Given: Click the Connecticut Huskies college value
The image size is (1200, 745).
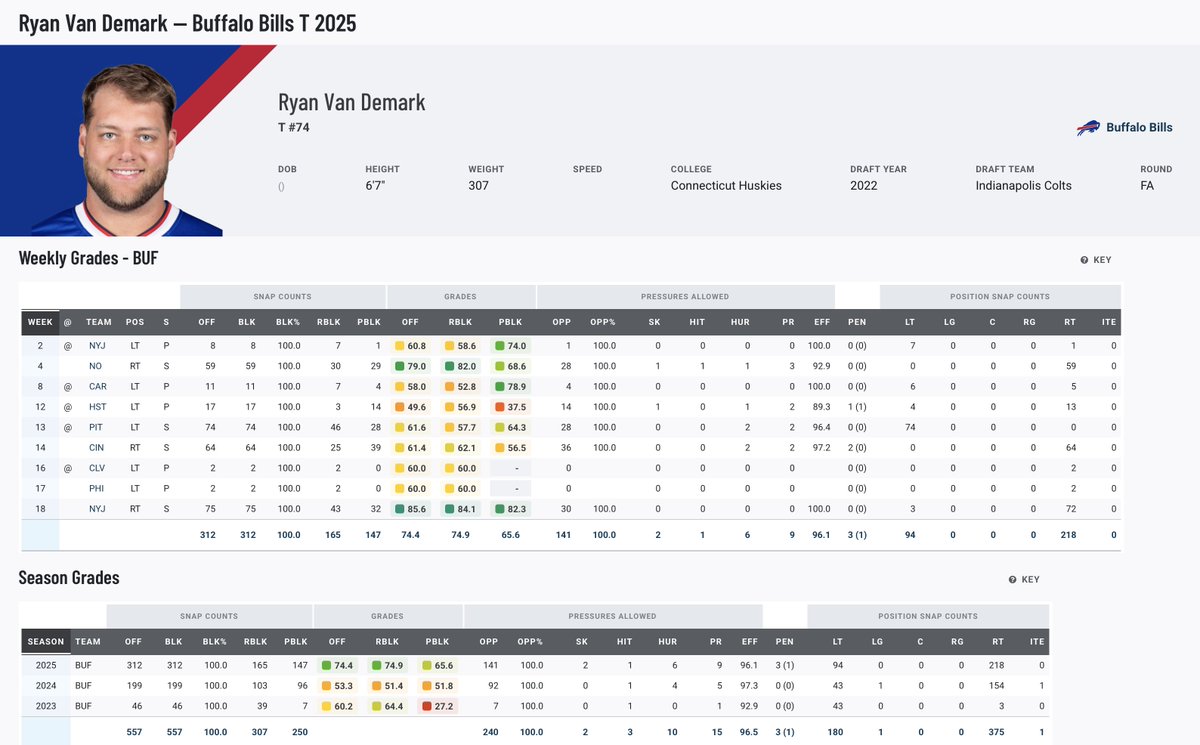Looking at the screenshot, I should click(726, 186).
